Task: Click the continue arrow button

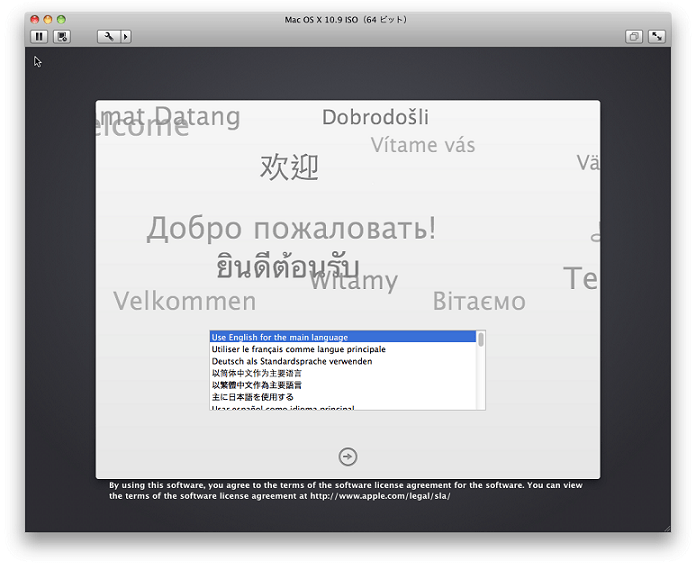Action: tap(347, 456)
